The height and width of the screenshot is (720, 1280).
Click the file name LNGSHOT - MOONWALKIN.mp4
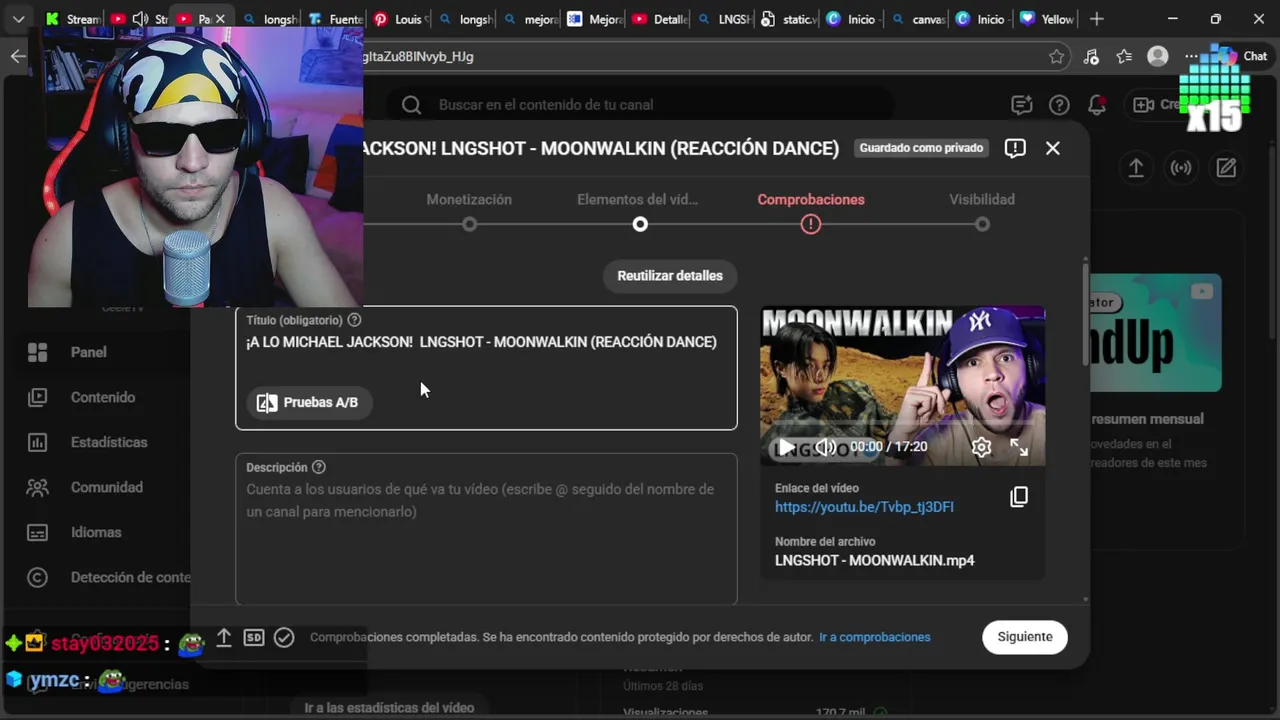875,561
